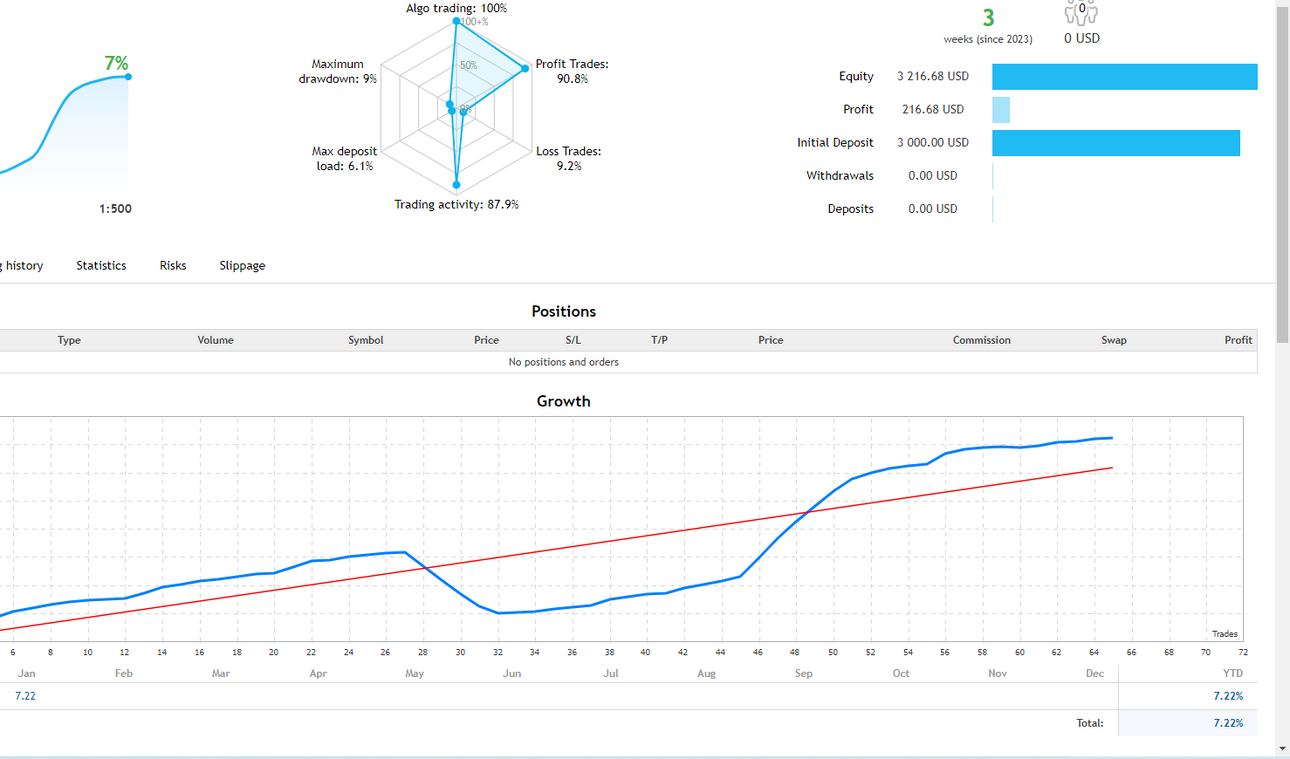Click the "Trading activity: 87.9%" radar label
The width and height of the screenshot is (1290, 759).
coord(456,205)
